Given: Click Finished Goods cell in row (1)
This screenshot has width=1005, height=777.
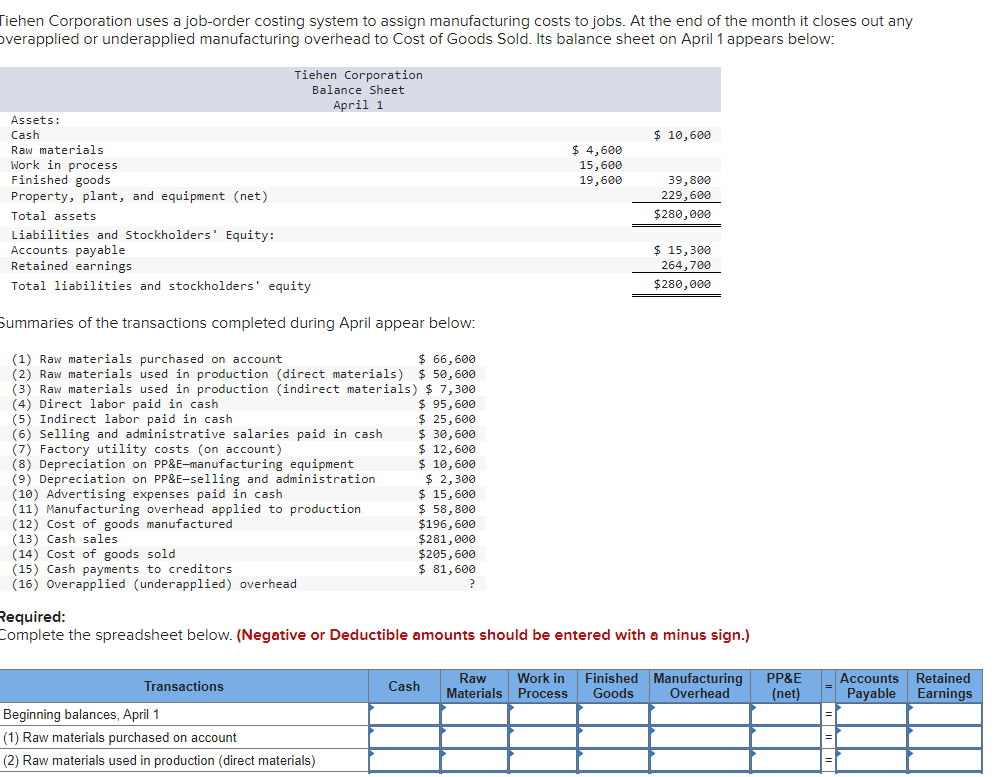Looking at the screenshot, I should tap(613, 737).
